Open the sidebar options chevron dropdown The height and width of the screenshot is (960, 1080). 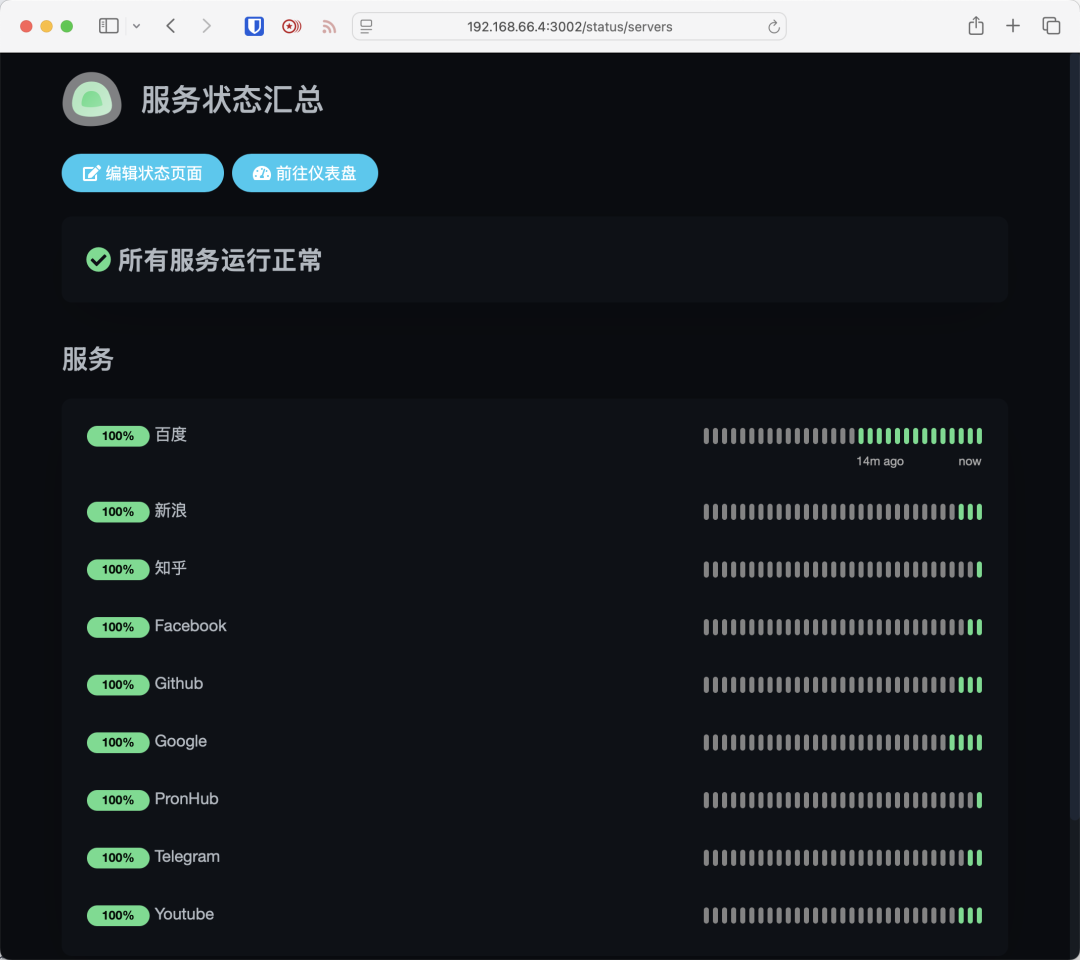pyautogui.click(x=136, y=26)
